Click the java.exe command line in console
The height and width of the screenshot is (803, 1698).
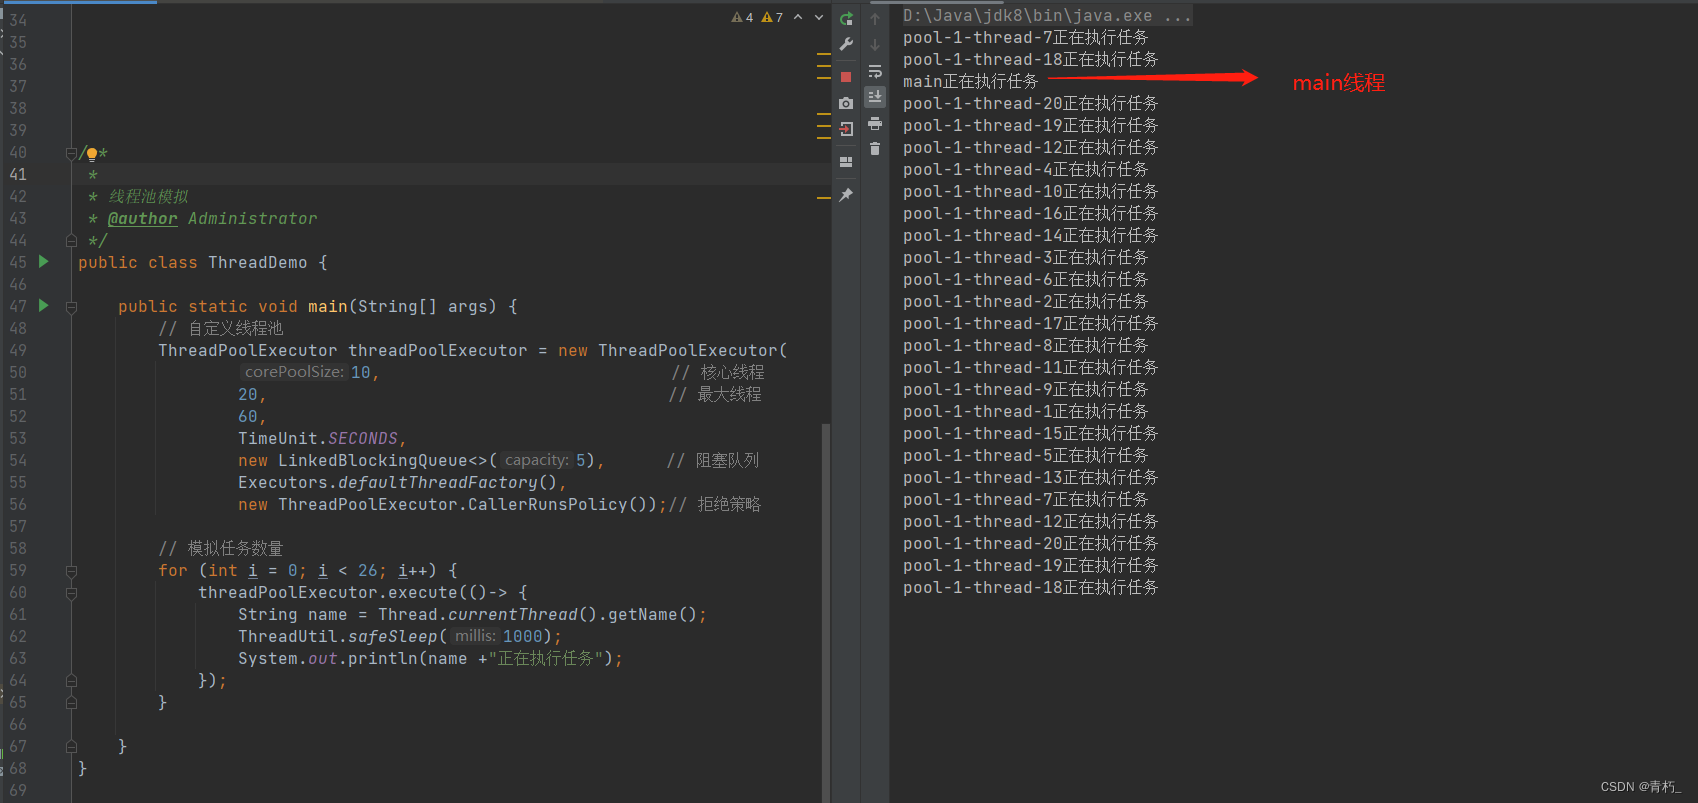pyautogui.click(x=1047, y=16)
